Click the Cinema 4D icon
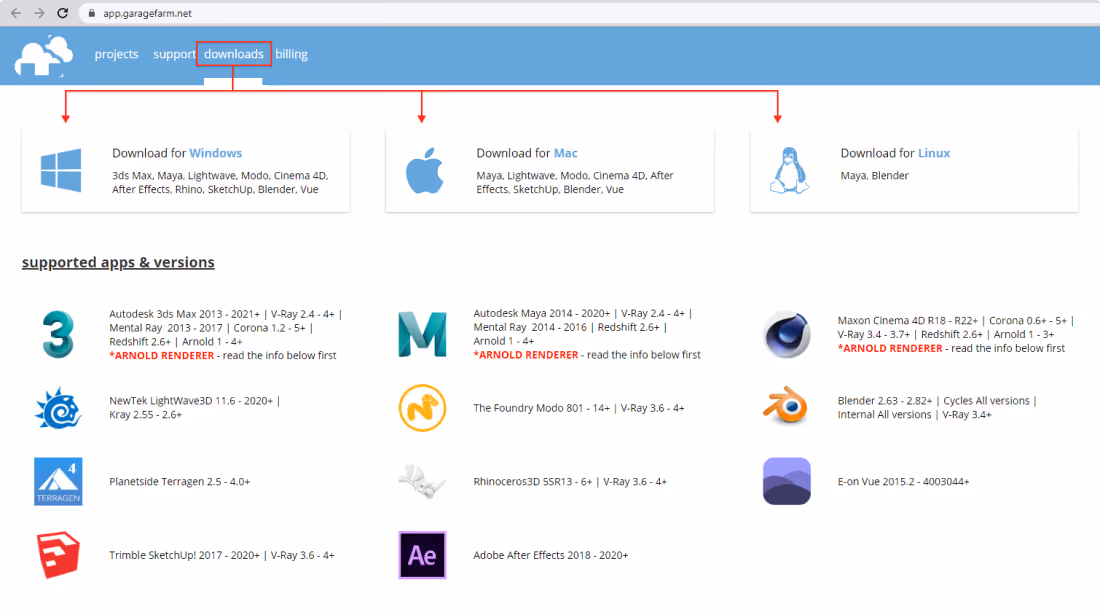 (x=786, y=334)
